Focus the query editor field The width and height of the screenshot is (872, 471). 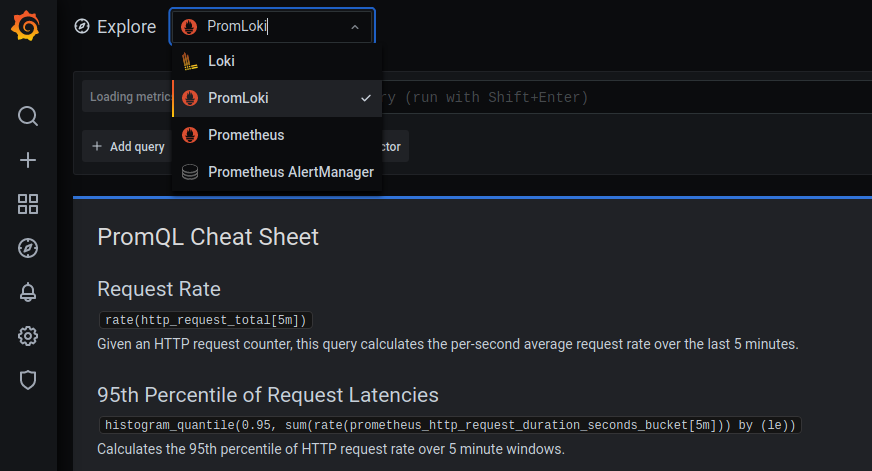[626, 97]
